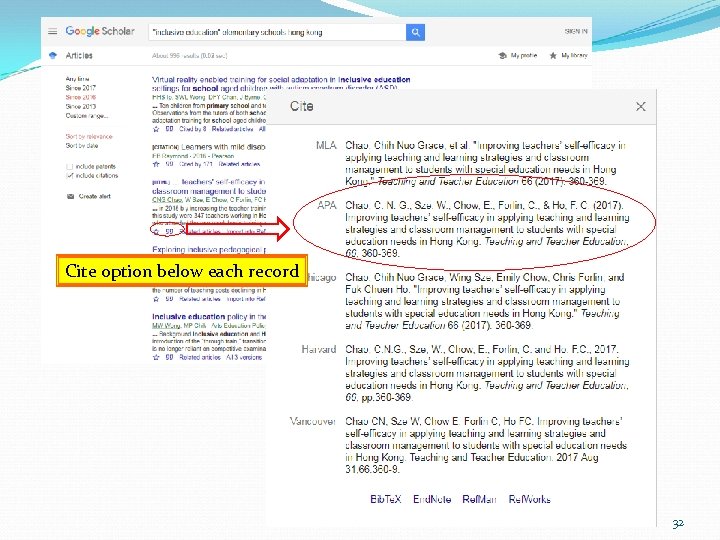Open Inclusive education policy result title
This screenshot has height=540, width=720.
209,316
